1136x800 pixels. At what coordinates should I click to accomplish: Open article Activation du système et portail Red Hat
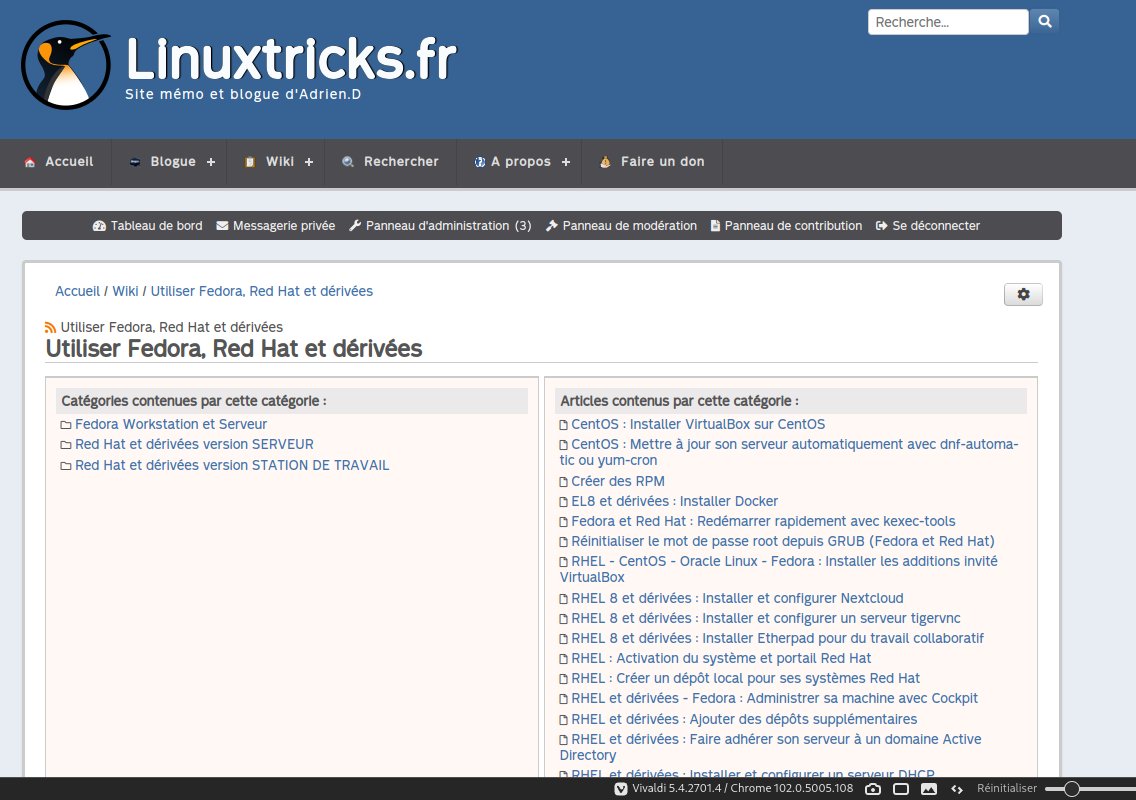coord(721,658)
